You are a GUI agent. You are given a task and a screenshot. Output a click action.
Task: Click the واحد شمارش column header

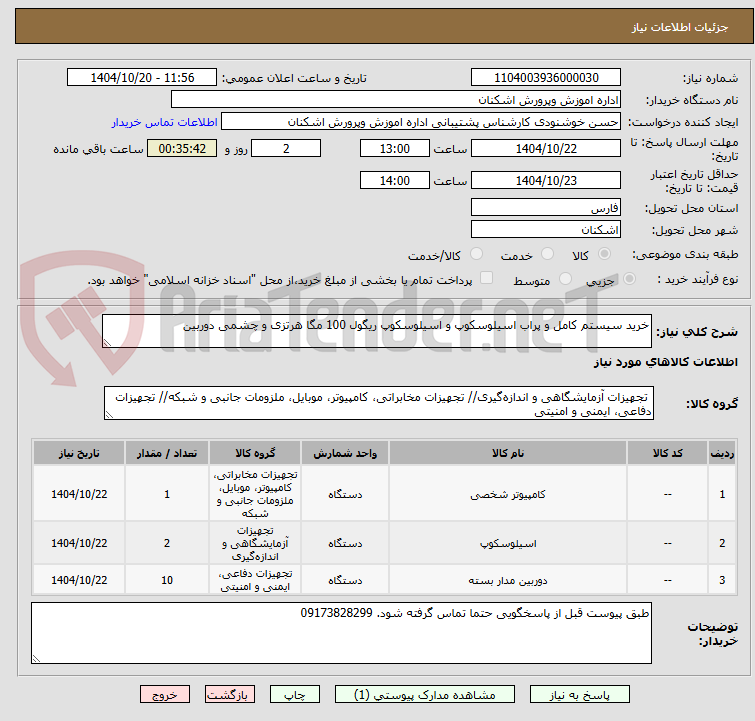click(x=345, y=453)
